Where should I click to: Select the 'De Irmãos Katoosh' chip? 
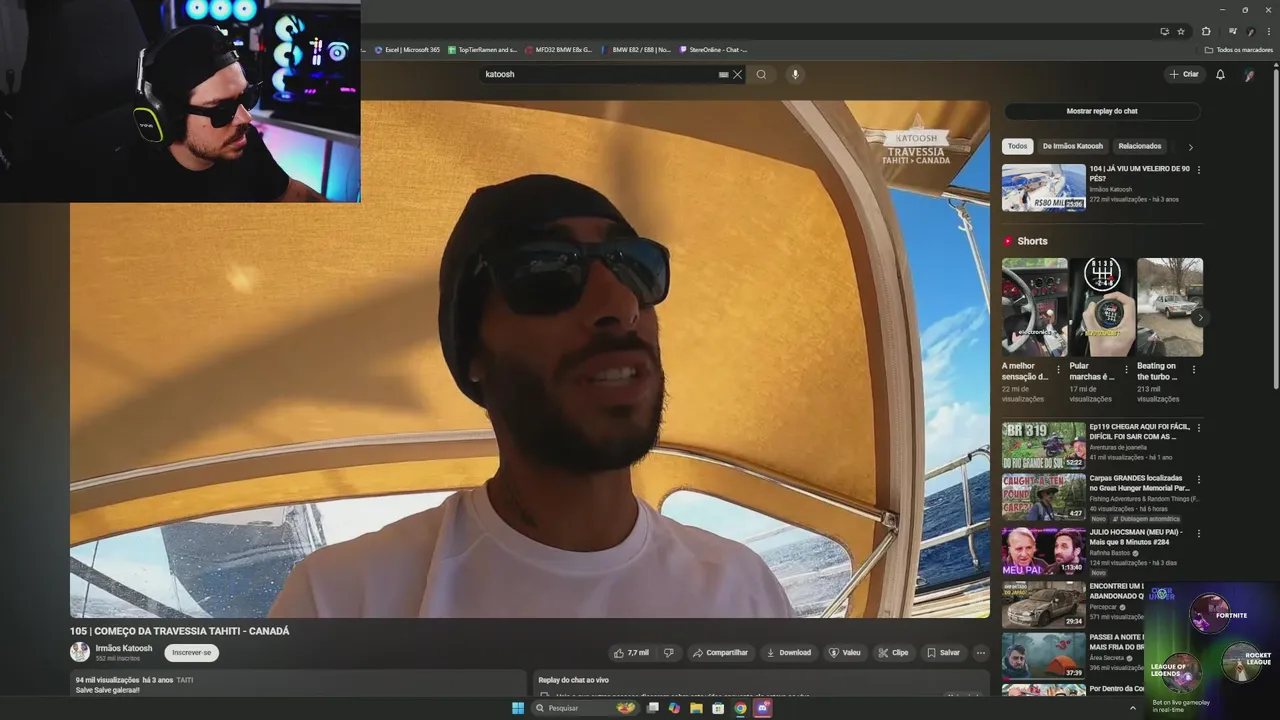click(1072, 146)
